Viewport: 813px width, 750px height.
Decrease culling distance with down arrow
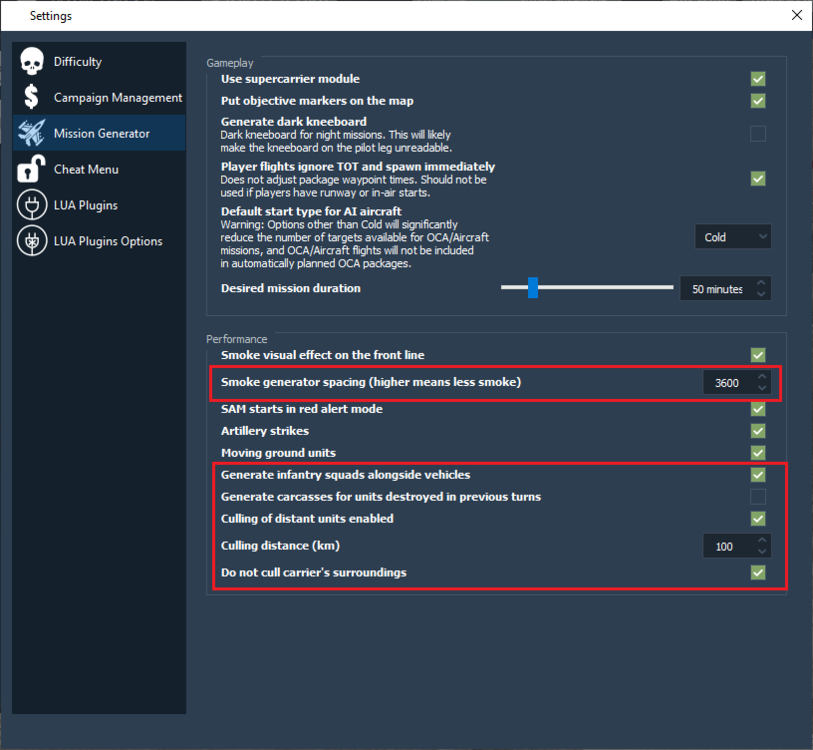coord(762,551)
